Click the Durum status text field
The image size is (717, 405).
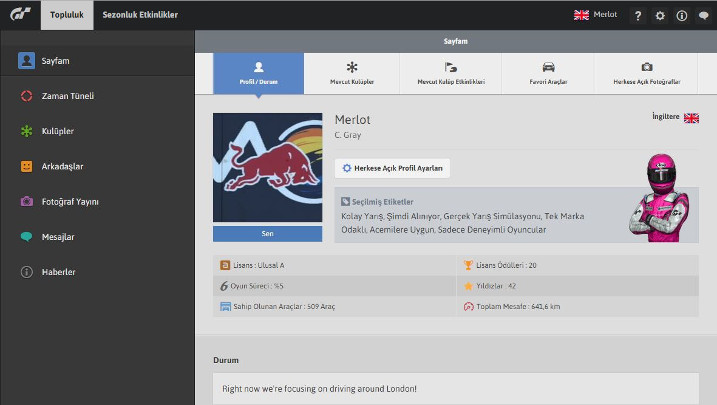click(x=456, y=388)
